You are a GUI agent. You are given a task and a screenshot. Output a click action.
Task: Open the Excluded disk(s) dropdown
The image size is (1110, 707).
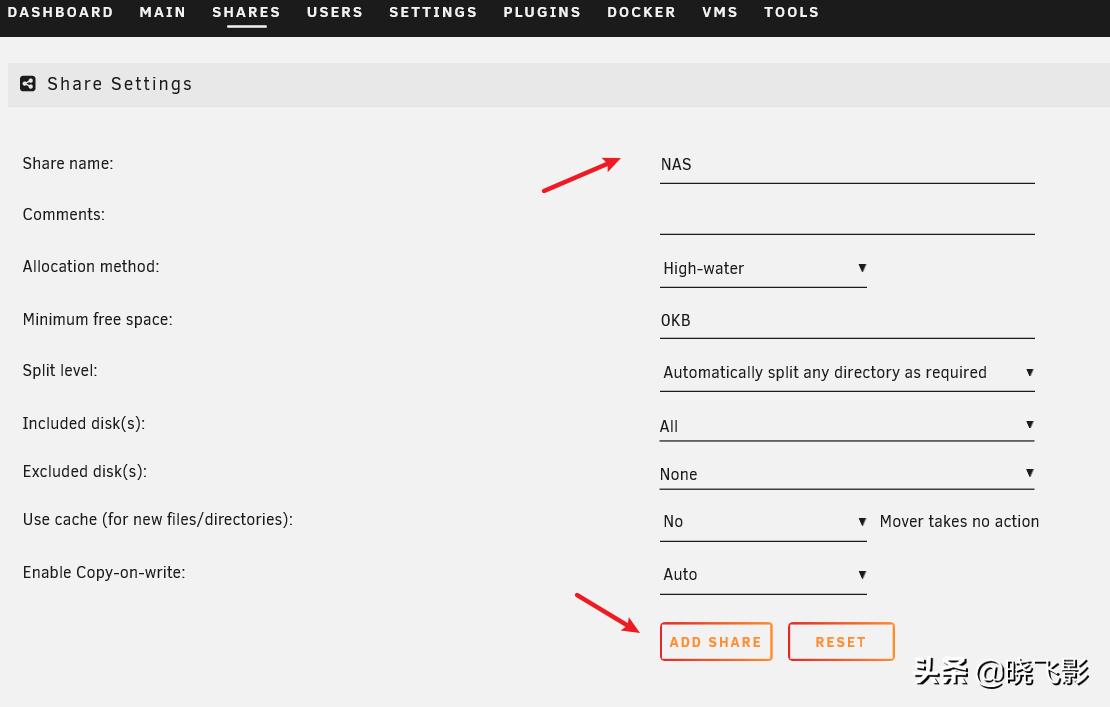(x=847, y=474)
